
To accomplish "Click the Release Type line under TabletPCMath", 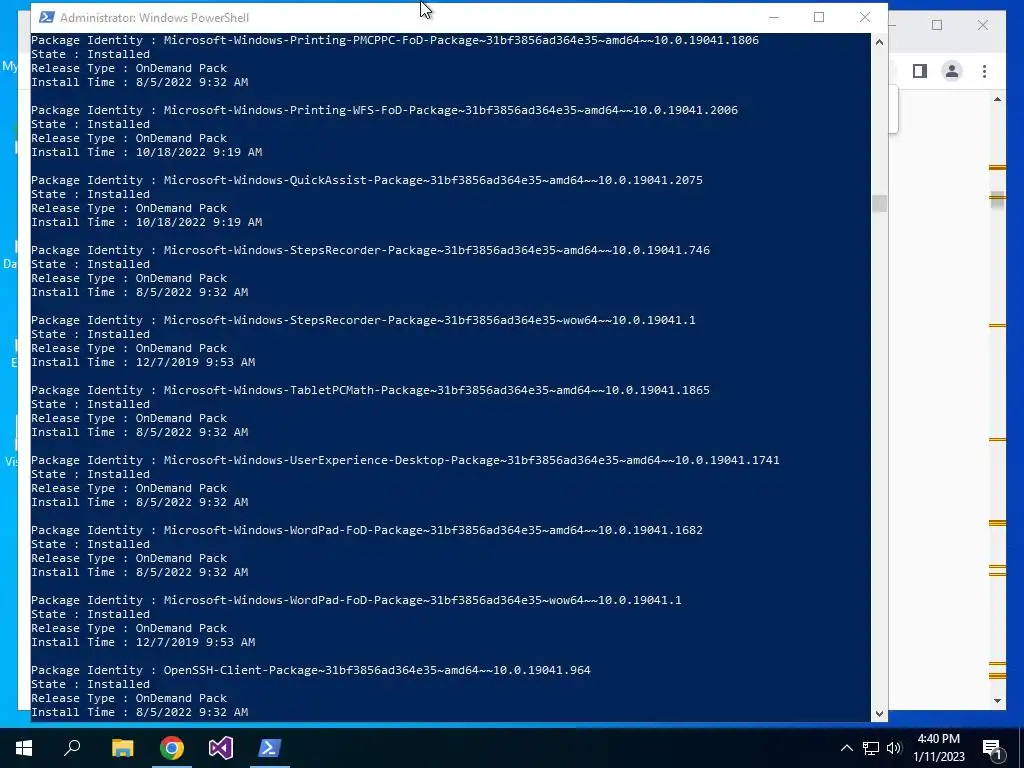I will (x=129, y=417).
